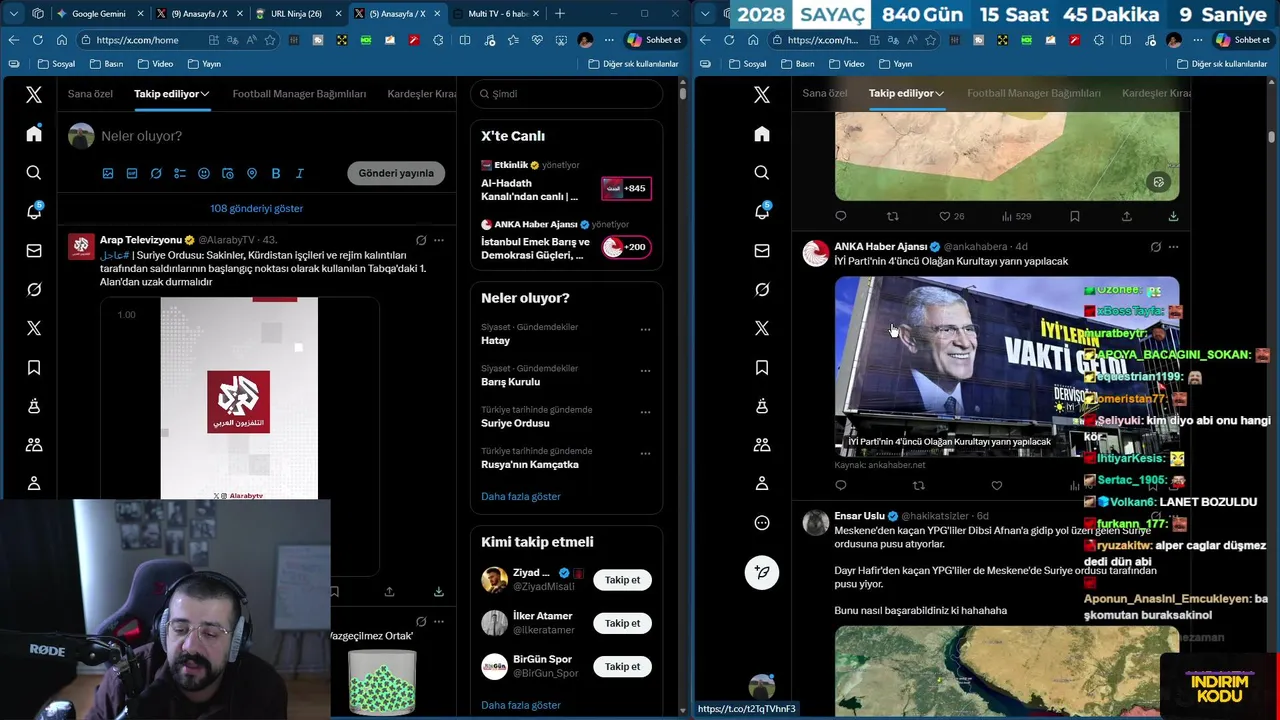Apply italic formatting in the post composer

(x=299, y=173)
